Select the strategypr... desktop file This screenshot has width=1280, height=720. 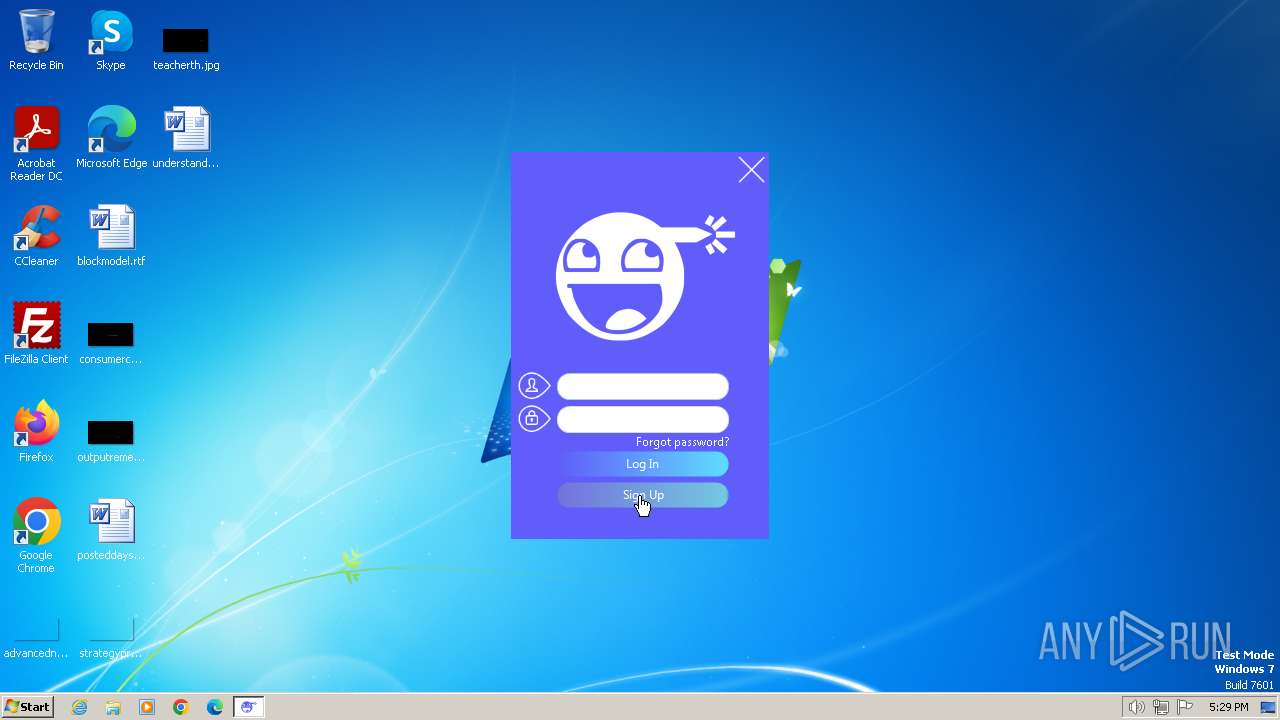pyautogui.click(x=111, y=639)
